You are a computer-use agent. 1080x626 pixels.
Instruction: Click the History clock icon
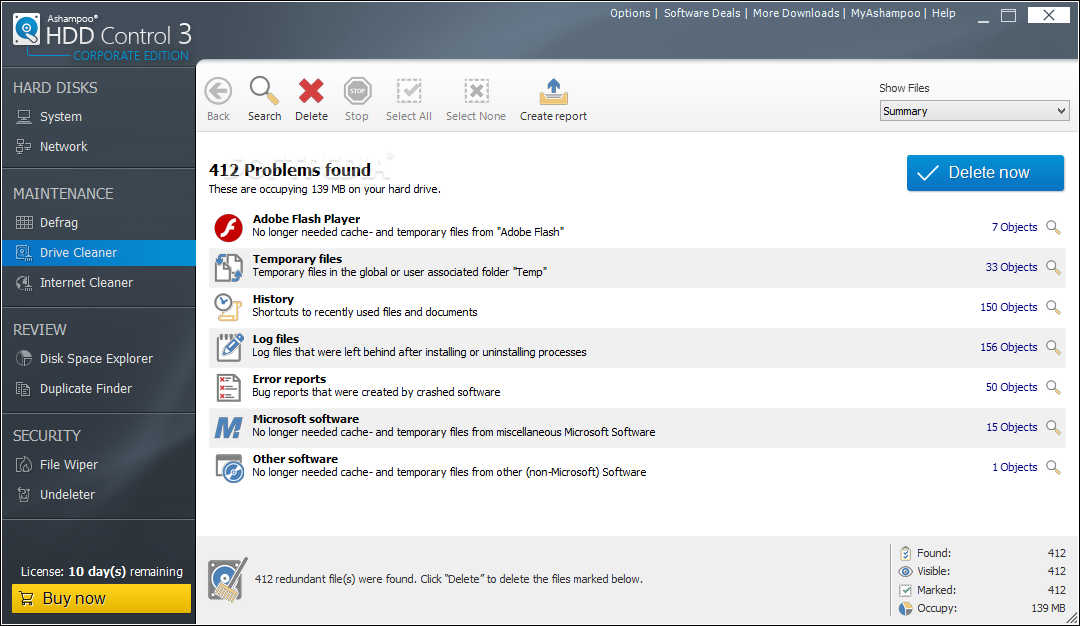228,307
